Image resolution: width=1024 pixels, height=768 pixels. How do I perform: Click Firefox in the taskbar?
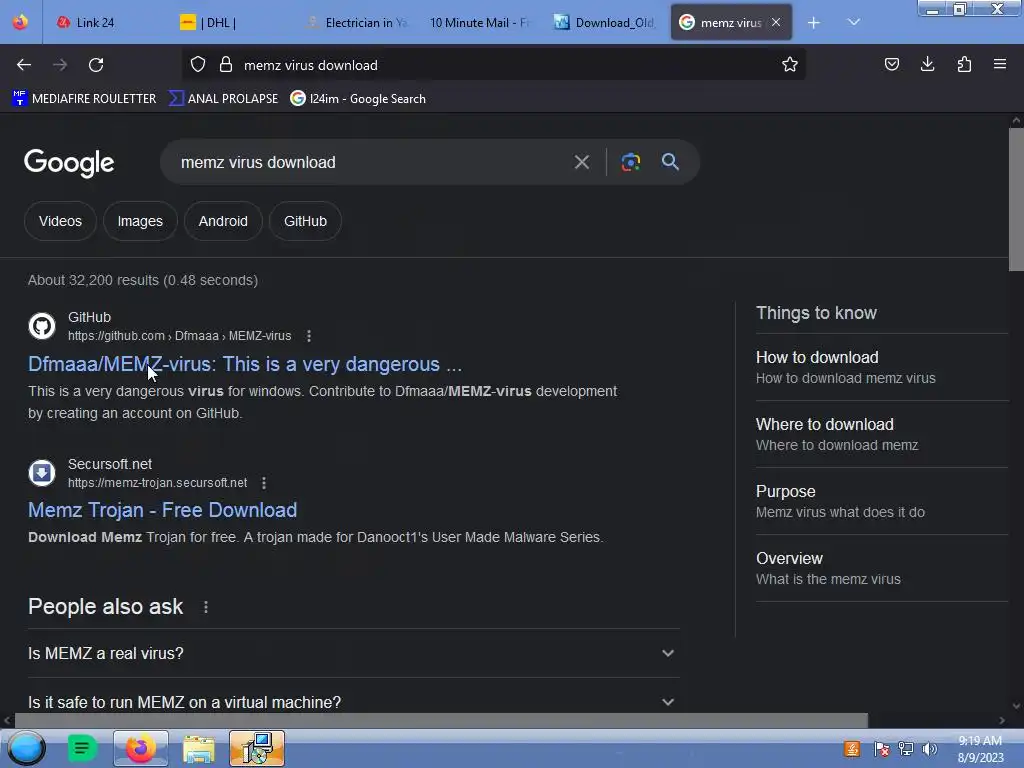(x=140, y=748)
